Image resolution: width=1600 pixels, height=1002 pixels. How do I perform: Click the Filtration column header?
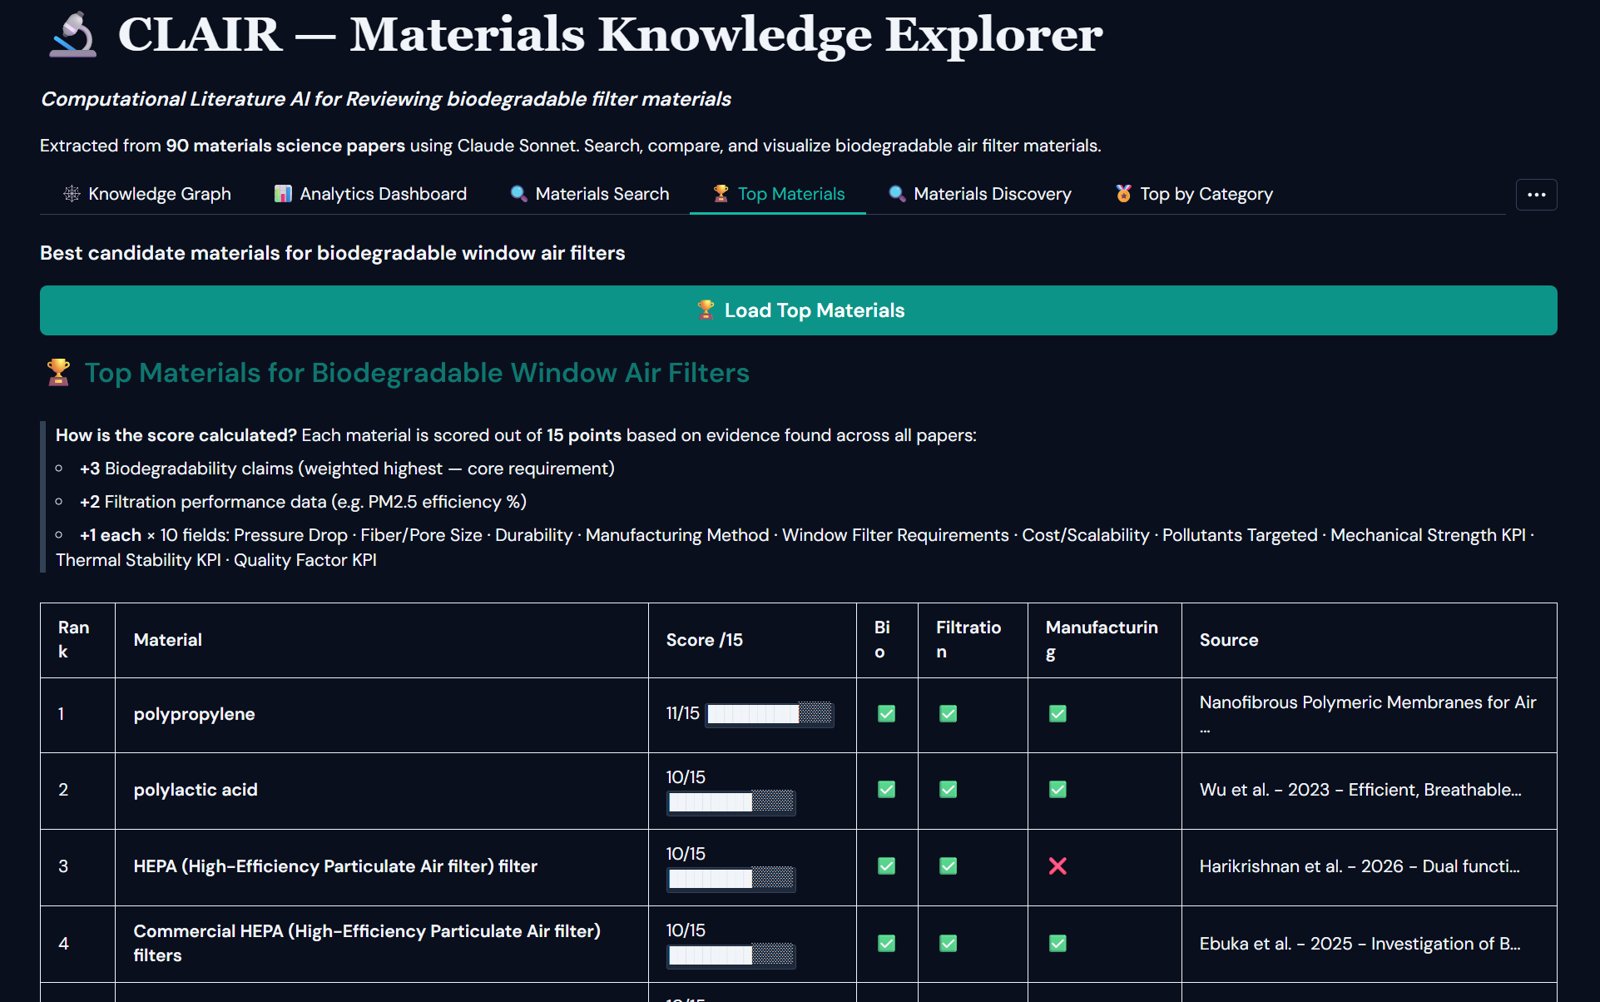(x=973, y=640)
